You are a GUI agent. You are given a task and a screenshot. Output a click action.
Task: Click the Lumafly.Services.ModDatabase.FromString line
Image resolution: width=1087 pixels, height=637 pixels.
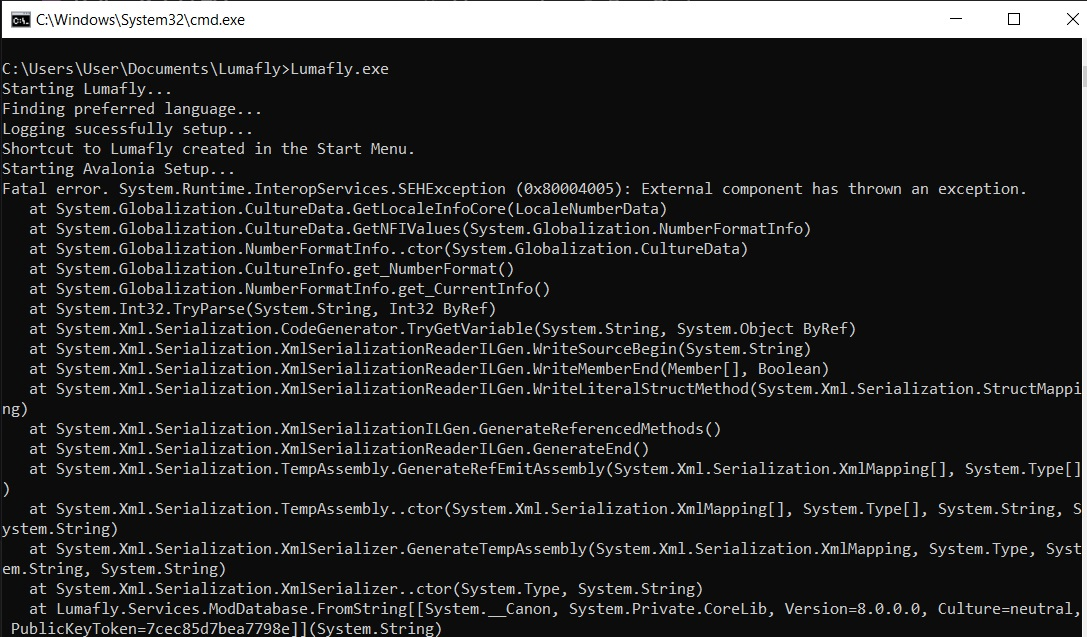coord(556,609)
